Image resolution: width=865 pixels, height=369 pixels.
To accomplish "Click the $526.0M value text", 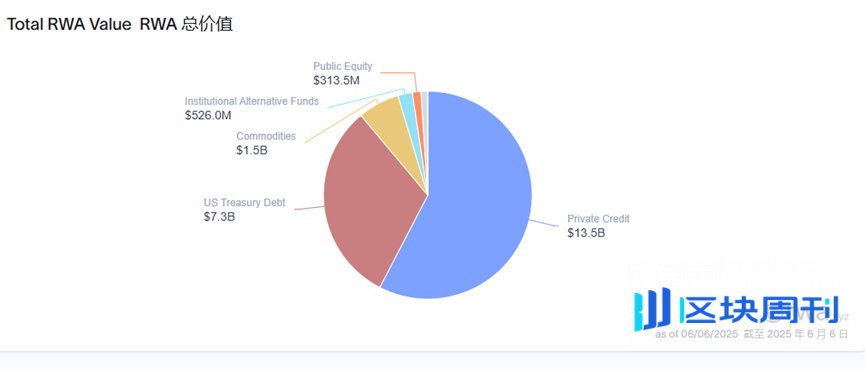I will pyautogui.click(x=208, y=116).
